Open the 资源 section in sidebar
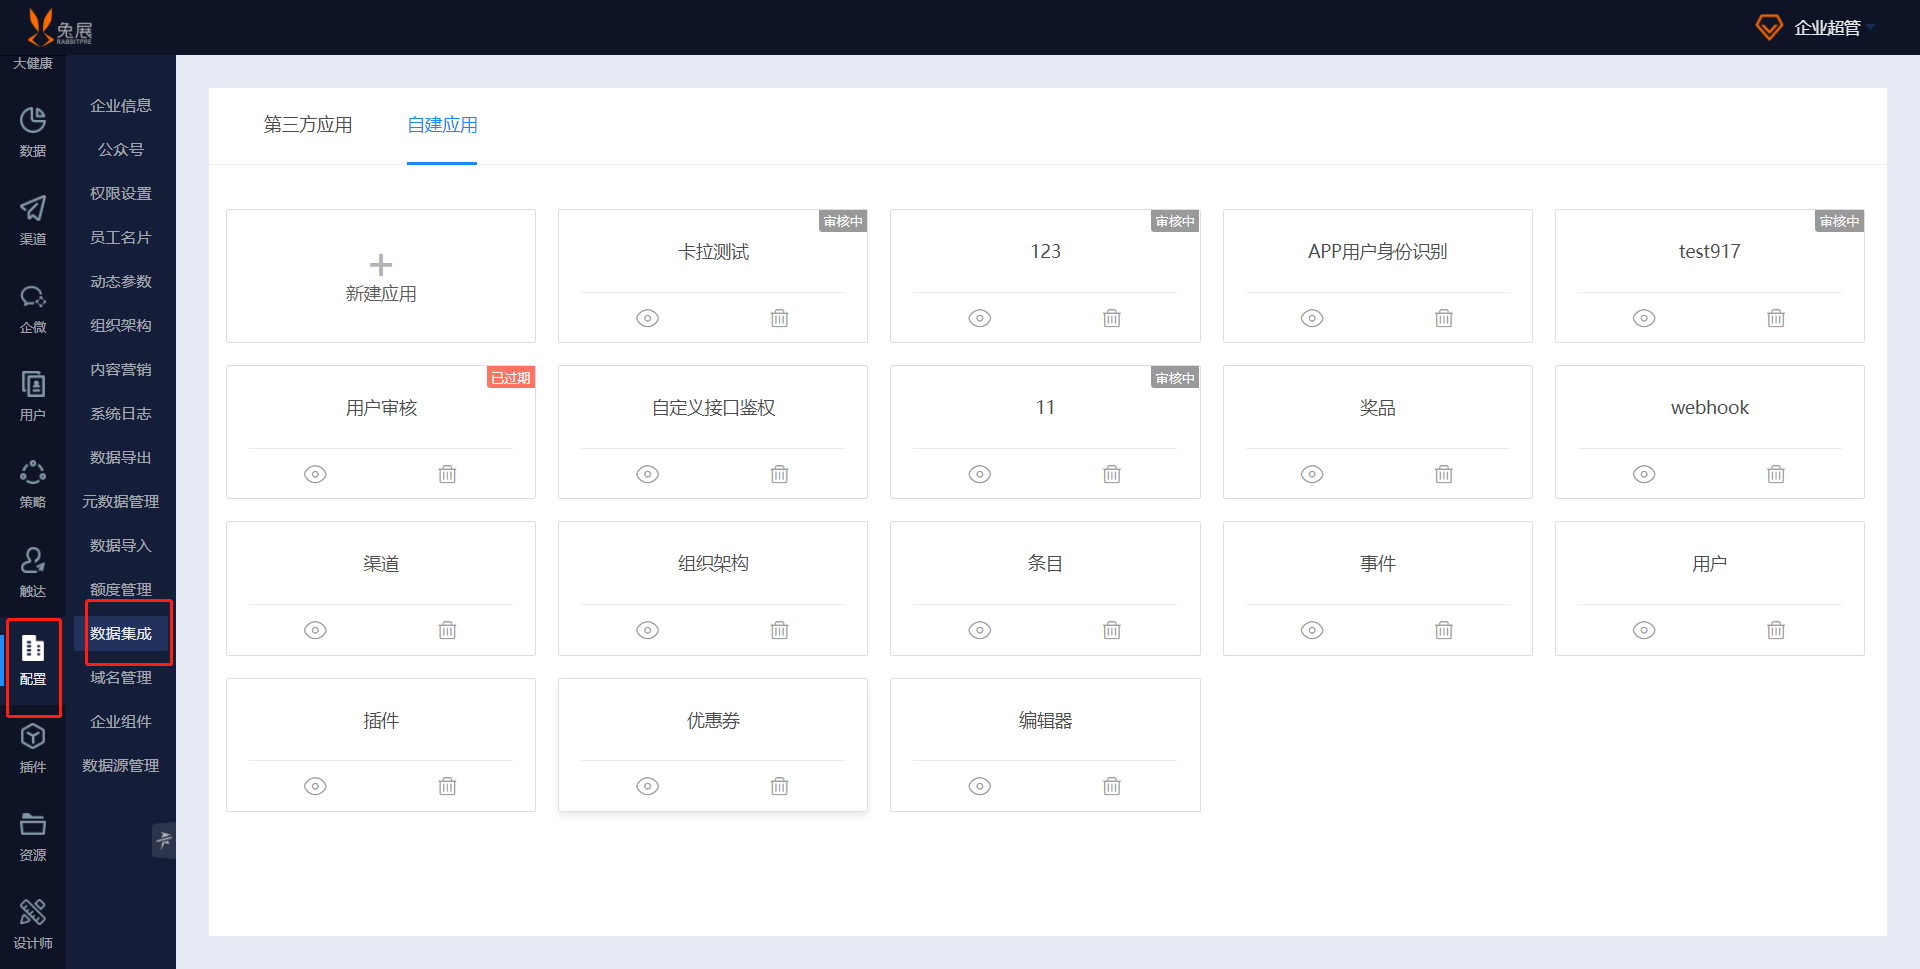This screenshot has width=1920, height=969. pyautogui.click(x=33, y=836)
